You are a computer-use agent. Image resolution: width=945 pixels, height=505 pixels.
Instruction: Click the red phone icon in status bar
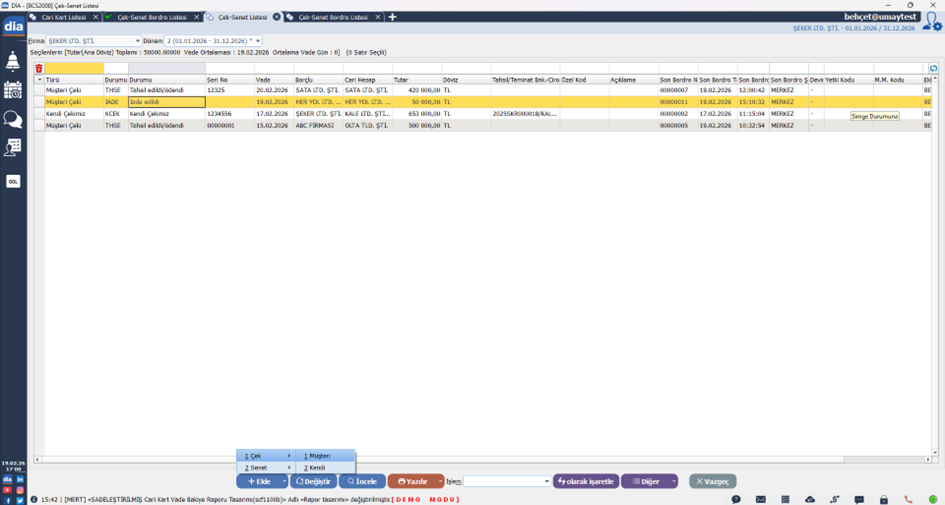(908, 499)
